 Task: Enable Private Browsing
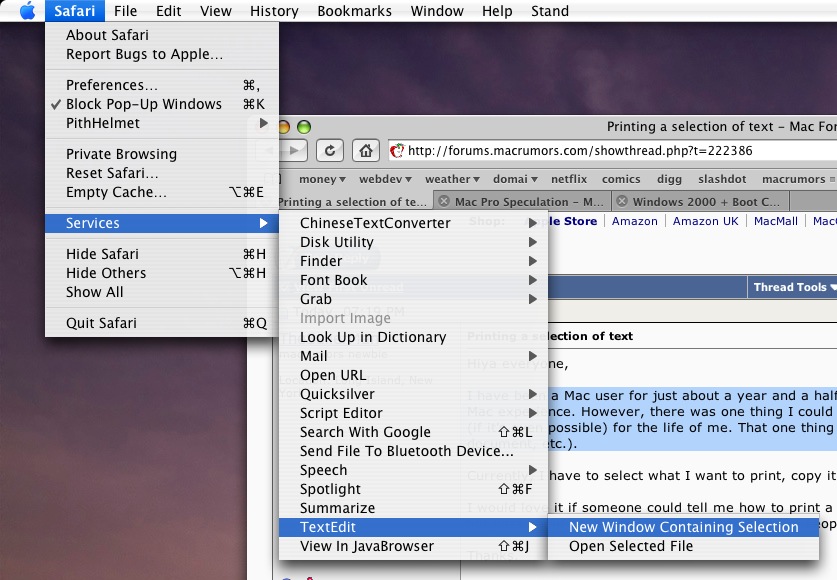162,154
